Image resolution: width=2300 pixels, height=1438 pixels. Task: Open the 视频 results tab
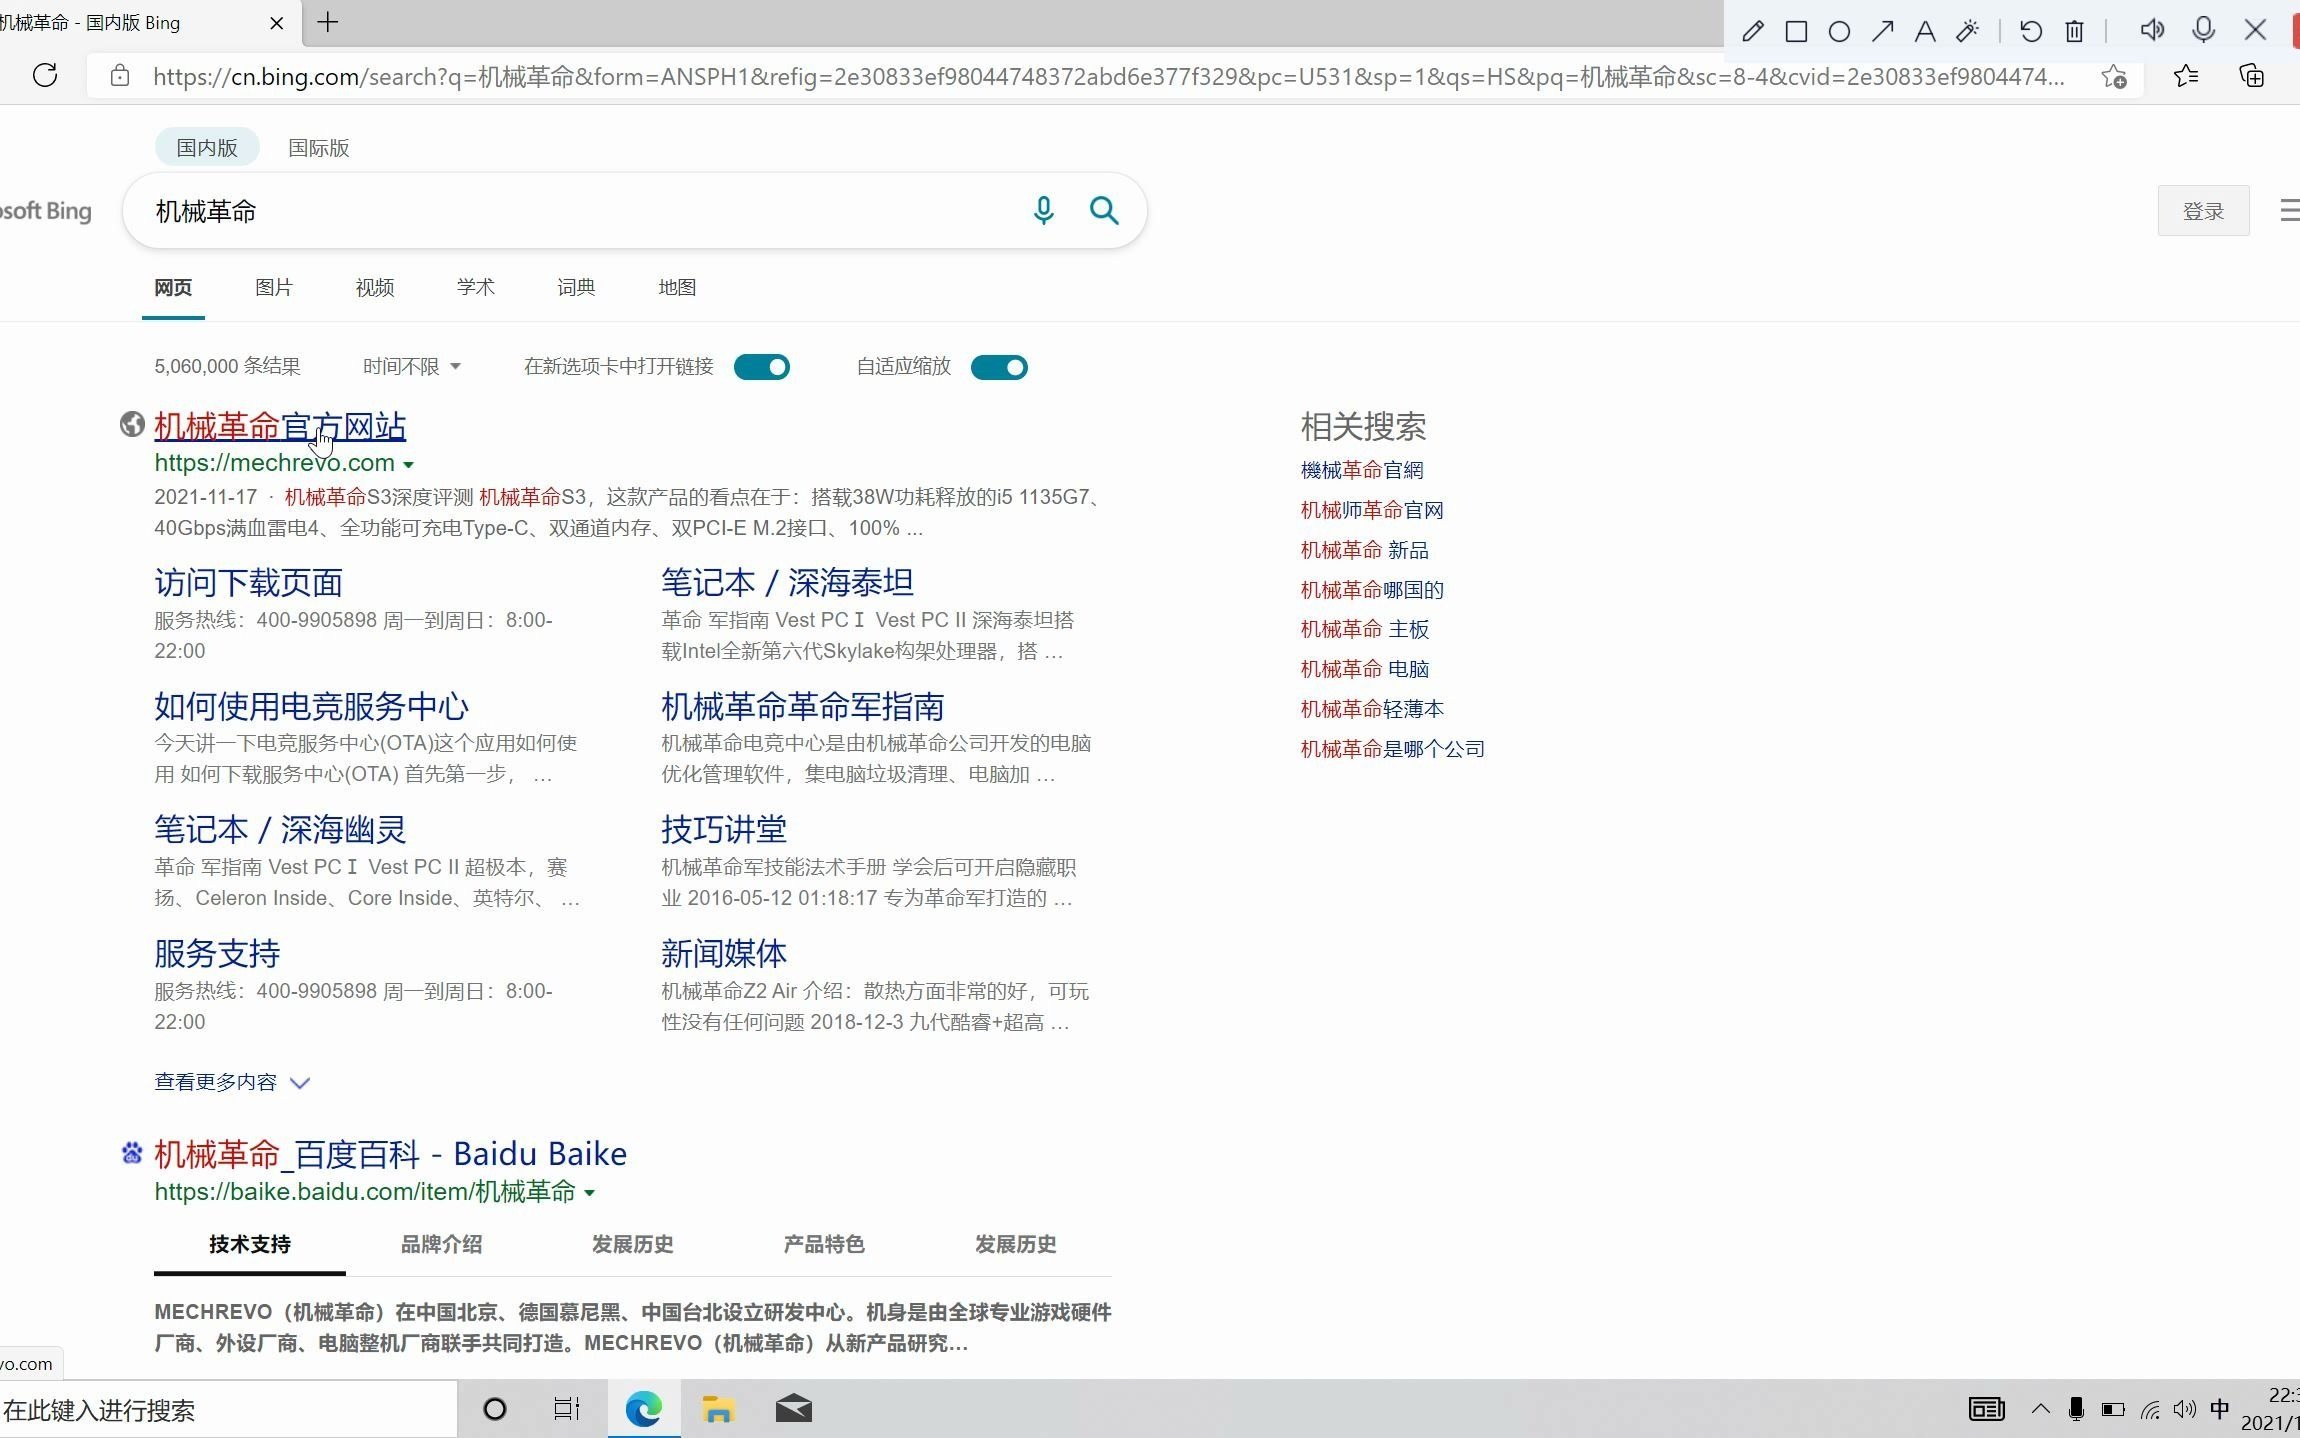coord(375,287)
